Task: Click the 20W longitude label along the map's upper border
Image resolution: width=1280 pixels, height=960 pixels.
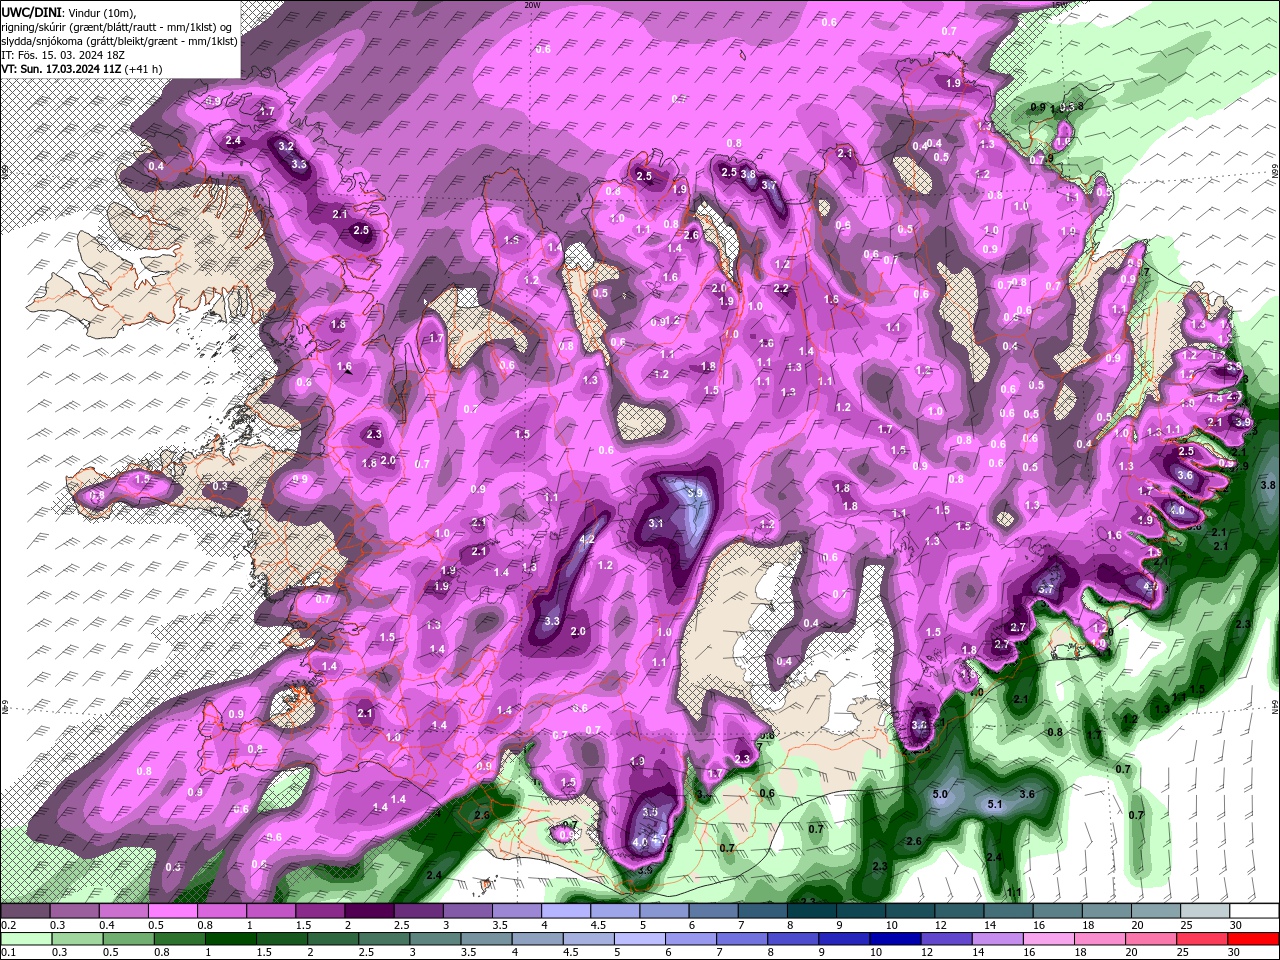Action: pos(532,4)
